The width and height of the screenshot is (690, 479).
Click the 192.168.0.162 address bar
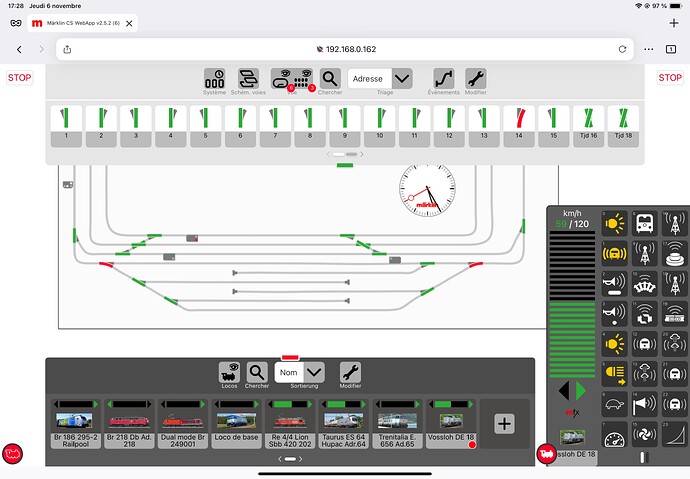(x=345, y=48)
